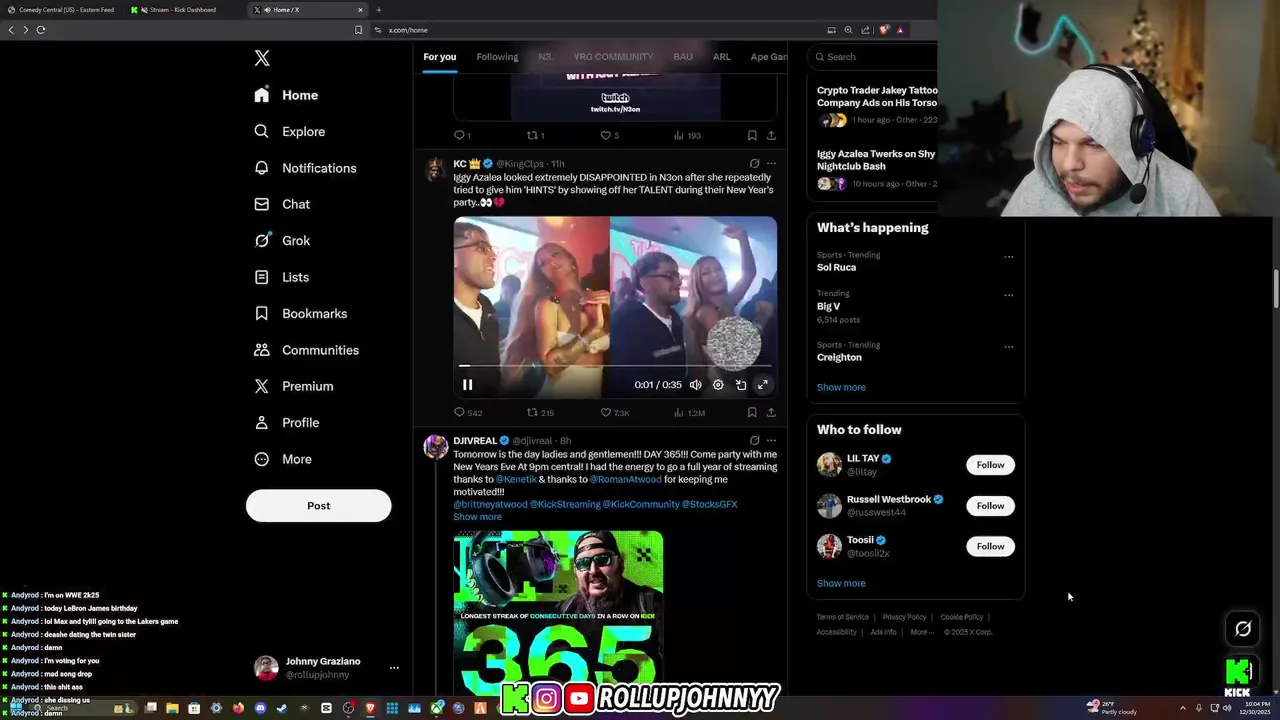The height and width of the screenshot is (720, 1280).
Task: Click the X search field
Action: click(872, 57)
